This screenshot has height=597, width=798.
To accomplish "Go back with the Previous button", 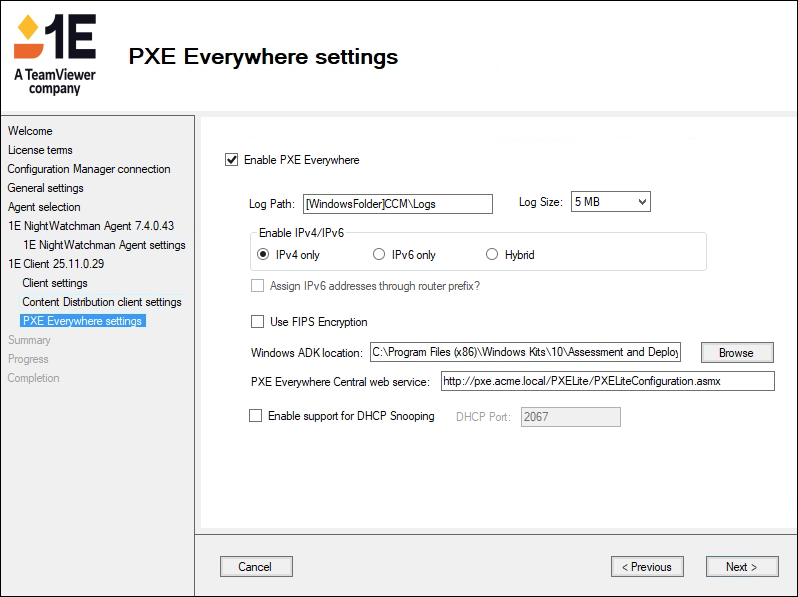I will [647, 567].
